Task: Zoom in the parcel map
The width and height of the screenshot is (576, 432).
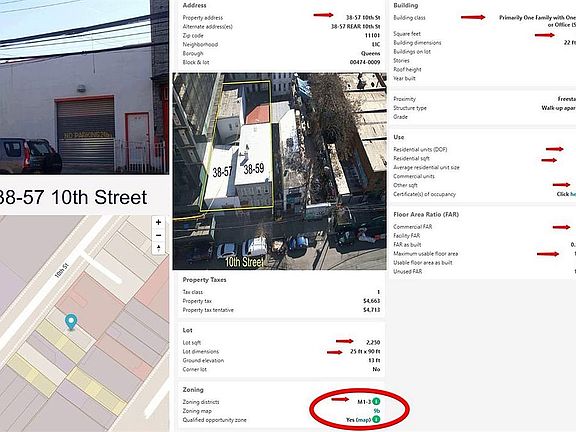Action: click(158, 222)
